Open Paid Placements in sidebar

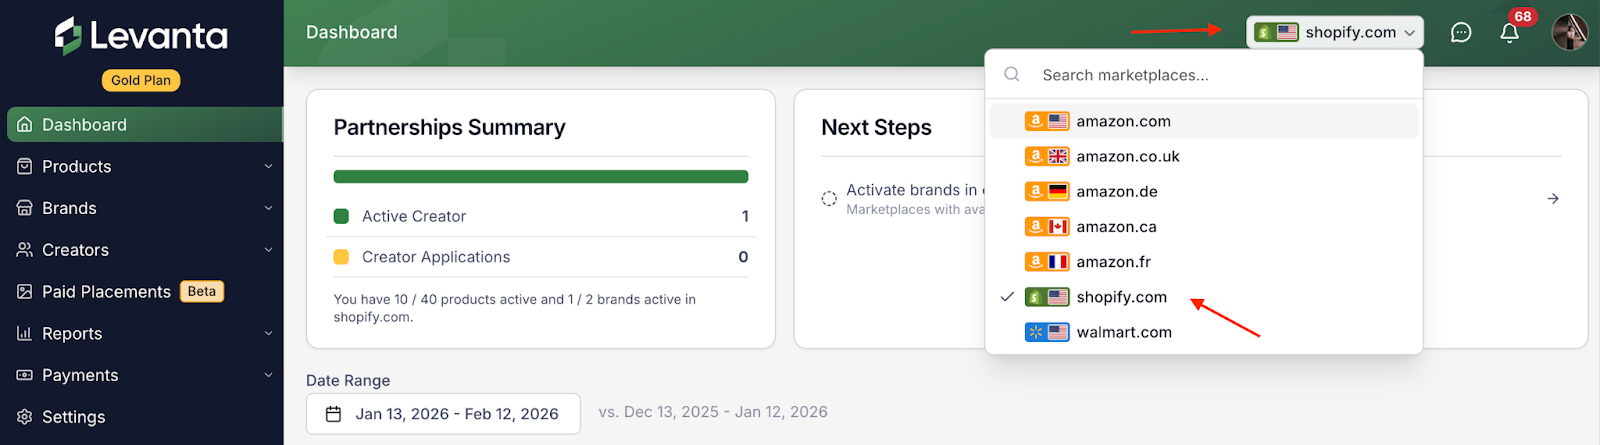tap(106, 292)
